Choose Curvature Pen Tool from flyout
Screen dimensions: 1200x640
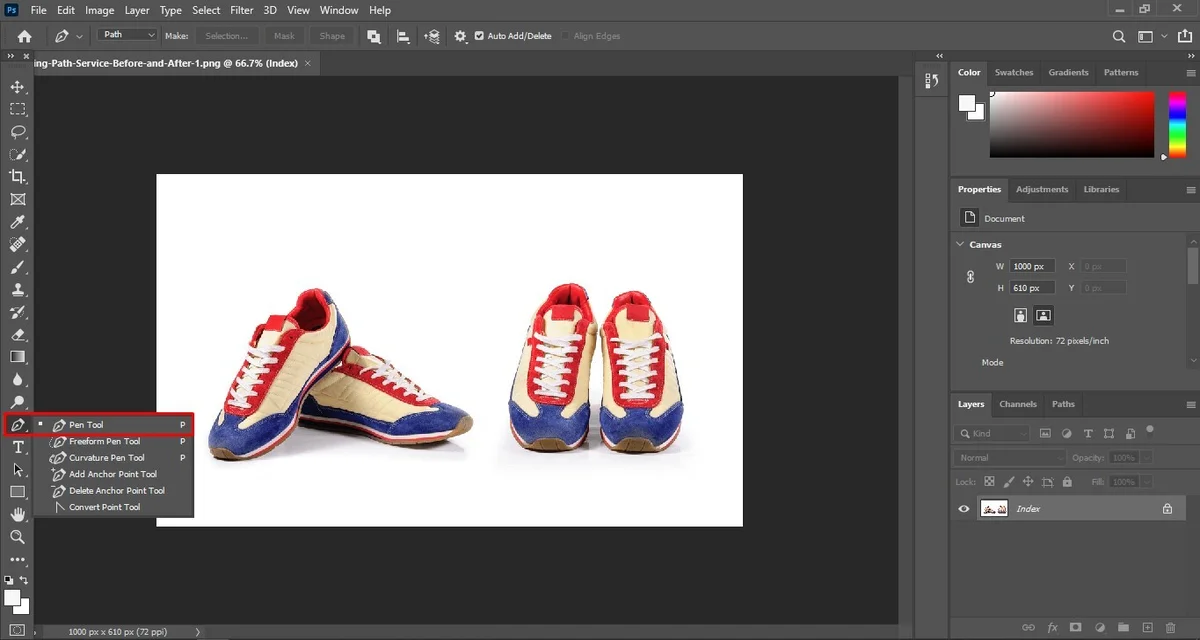[106, 458]
